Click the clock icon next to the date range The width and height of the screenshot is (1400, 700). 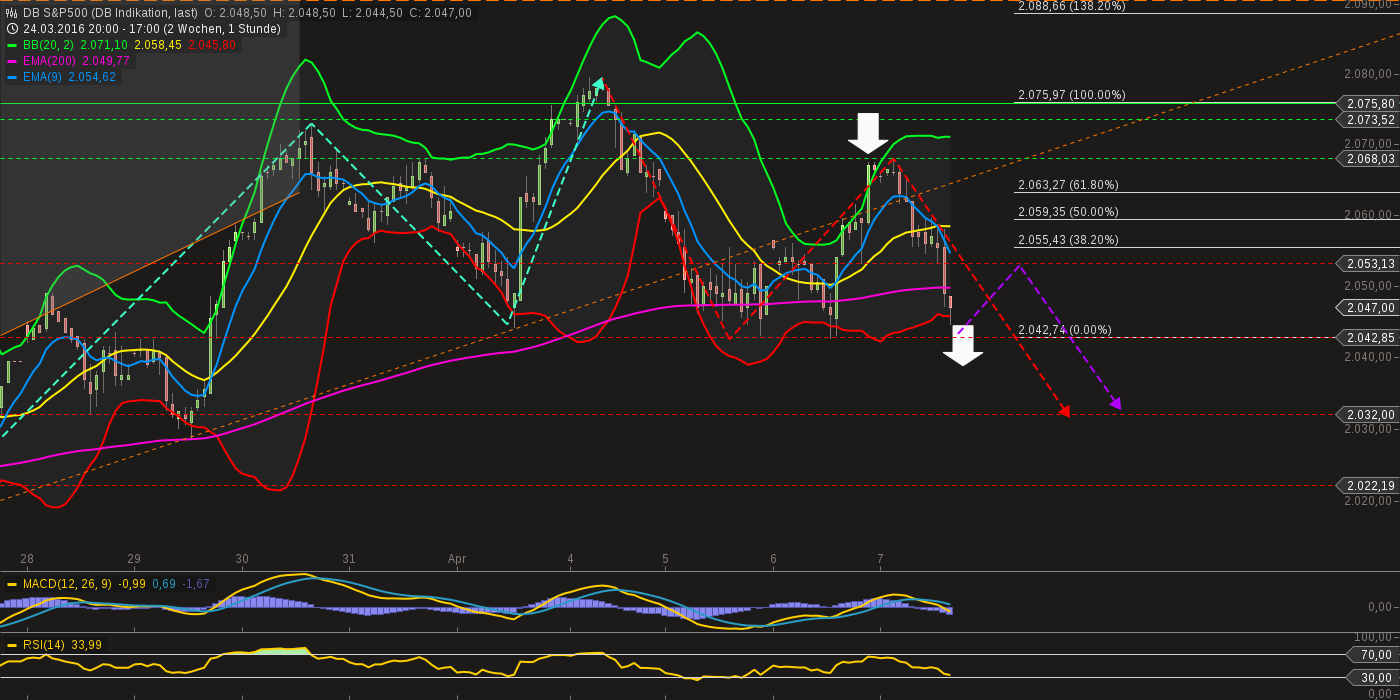click(x=12, y=29)
